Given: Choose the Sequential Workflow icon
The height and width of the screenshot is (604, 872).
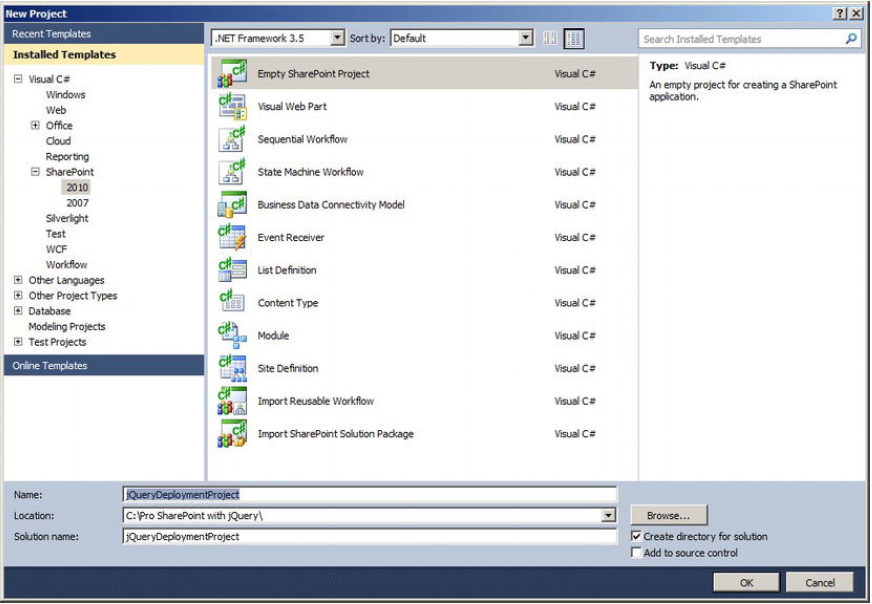Looking at the screenshot, I should click(232, 139).
